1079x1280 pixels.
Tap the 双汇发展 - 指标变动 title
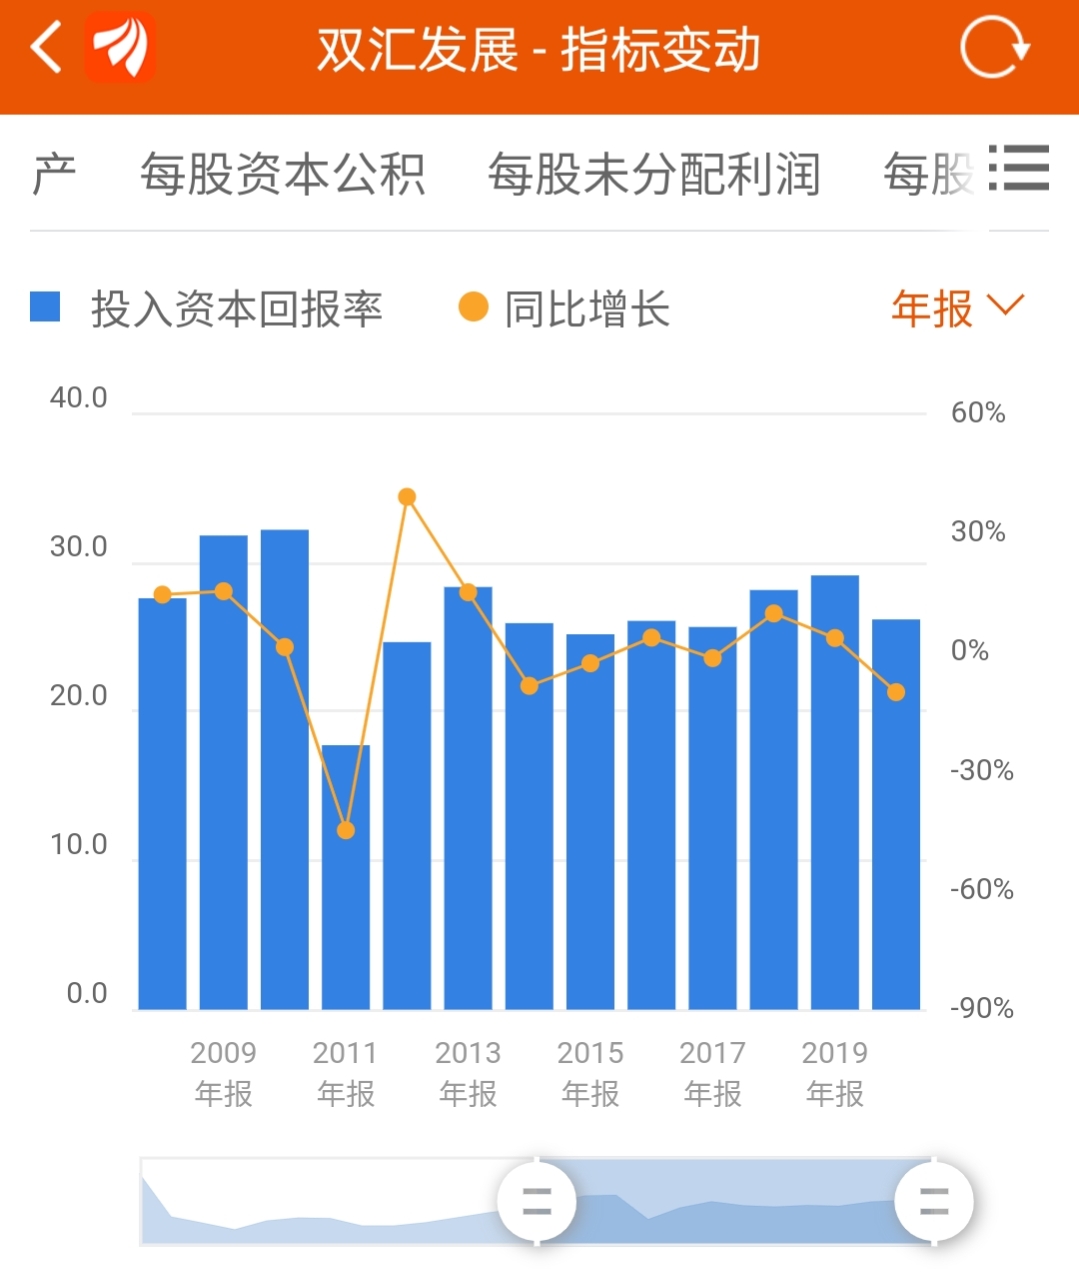[x=539, y=47]
